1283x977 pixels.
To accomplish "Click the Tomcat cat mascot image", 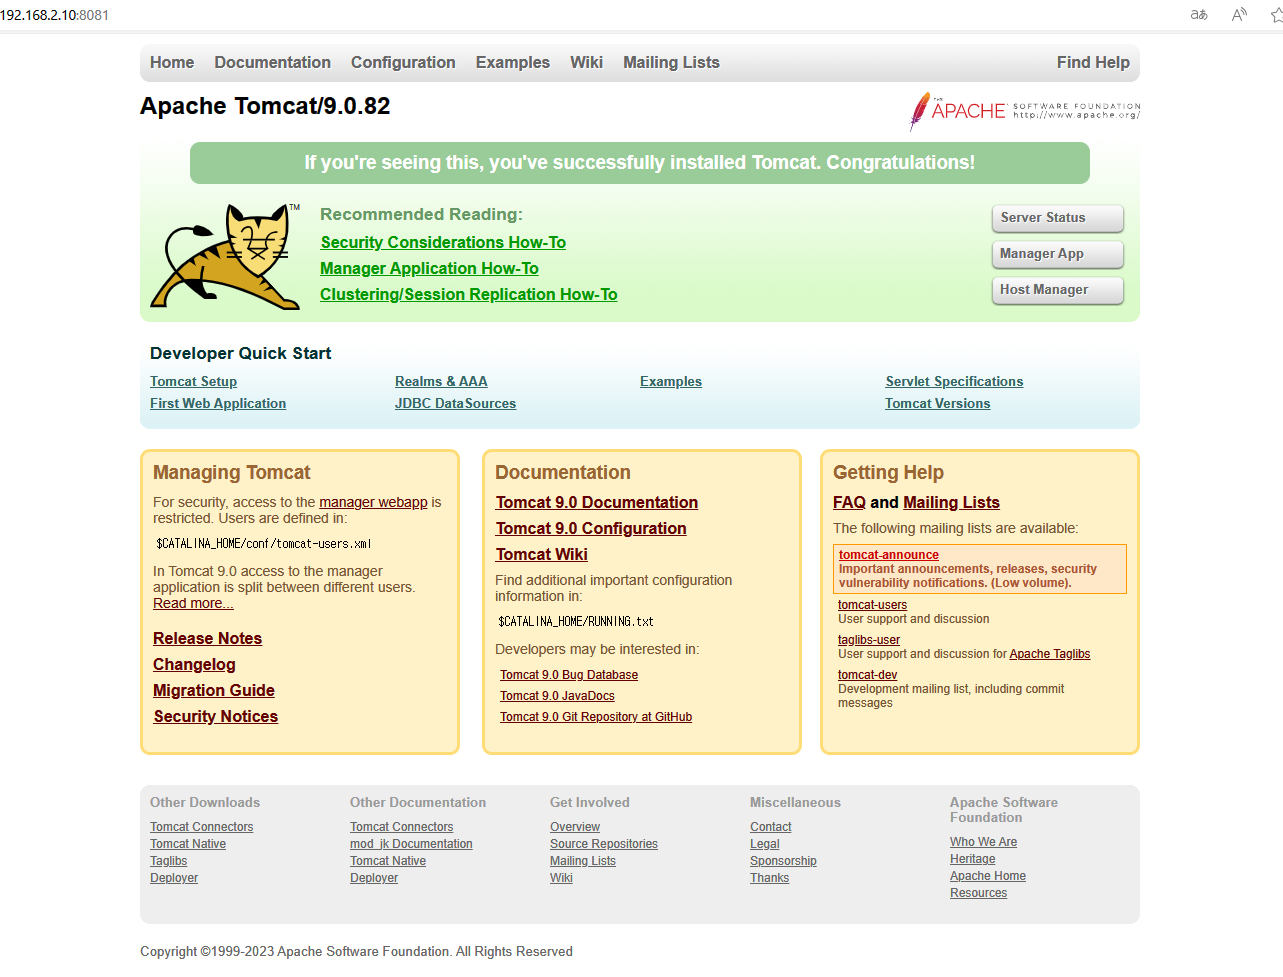I will 225,257.
